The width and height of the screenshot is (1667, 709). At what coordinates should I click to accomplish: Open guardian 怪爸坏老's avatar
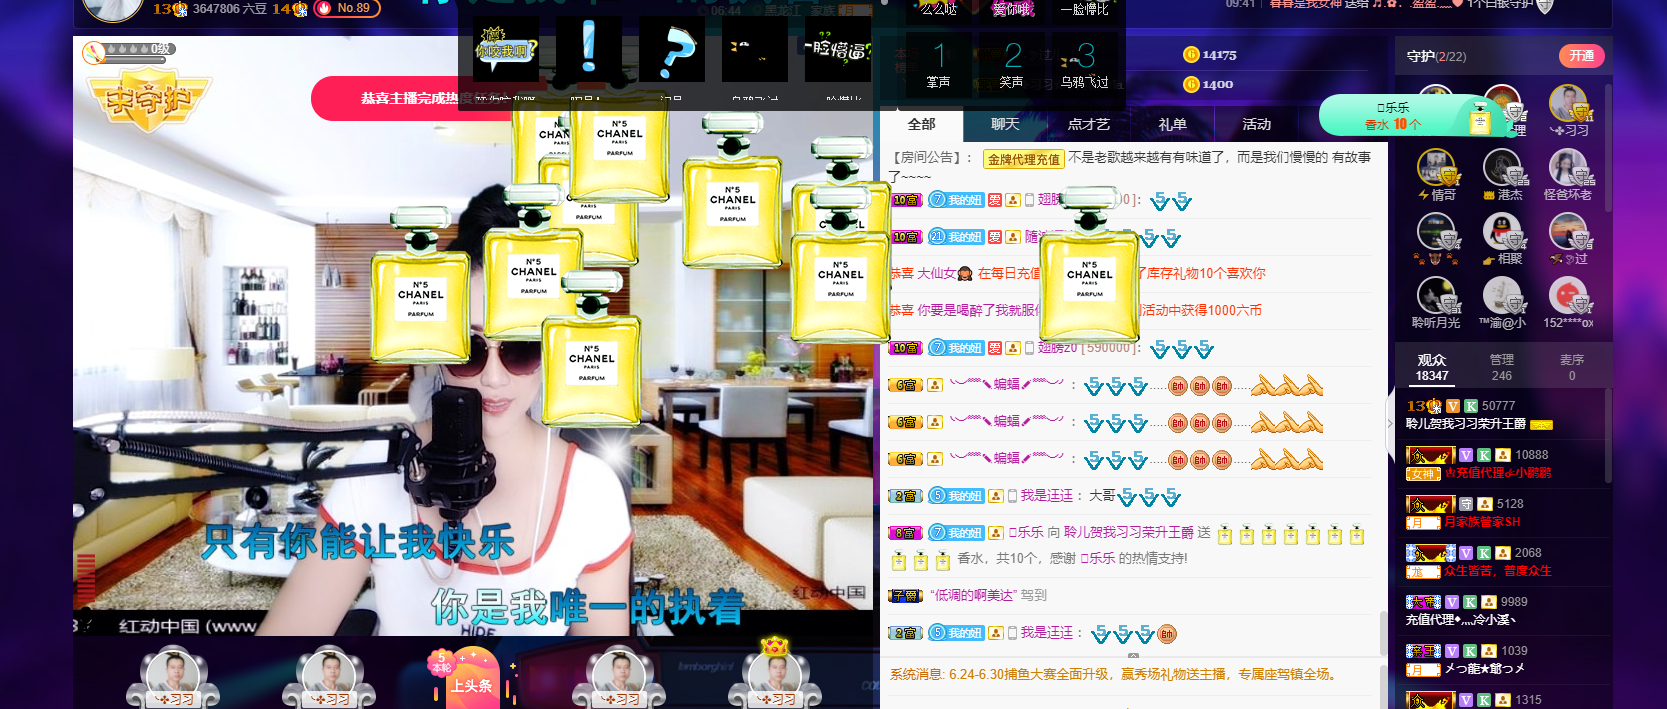[1569, 168]
